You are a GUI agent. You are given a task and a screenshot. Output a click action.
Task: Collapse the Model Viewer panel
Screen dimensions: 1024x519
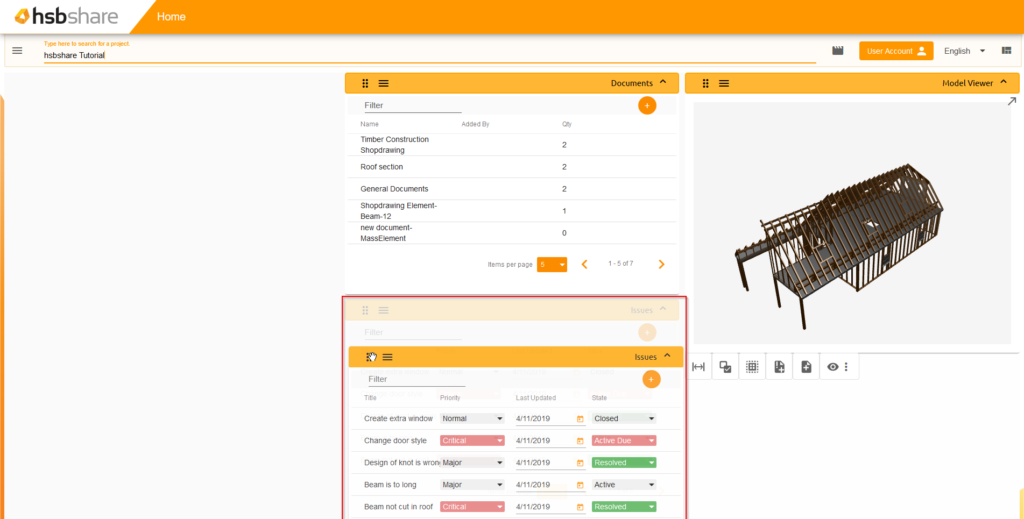pos(1004,82)
